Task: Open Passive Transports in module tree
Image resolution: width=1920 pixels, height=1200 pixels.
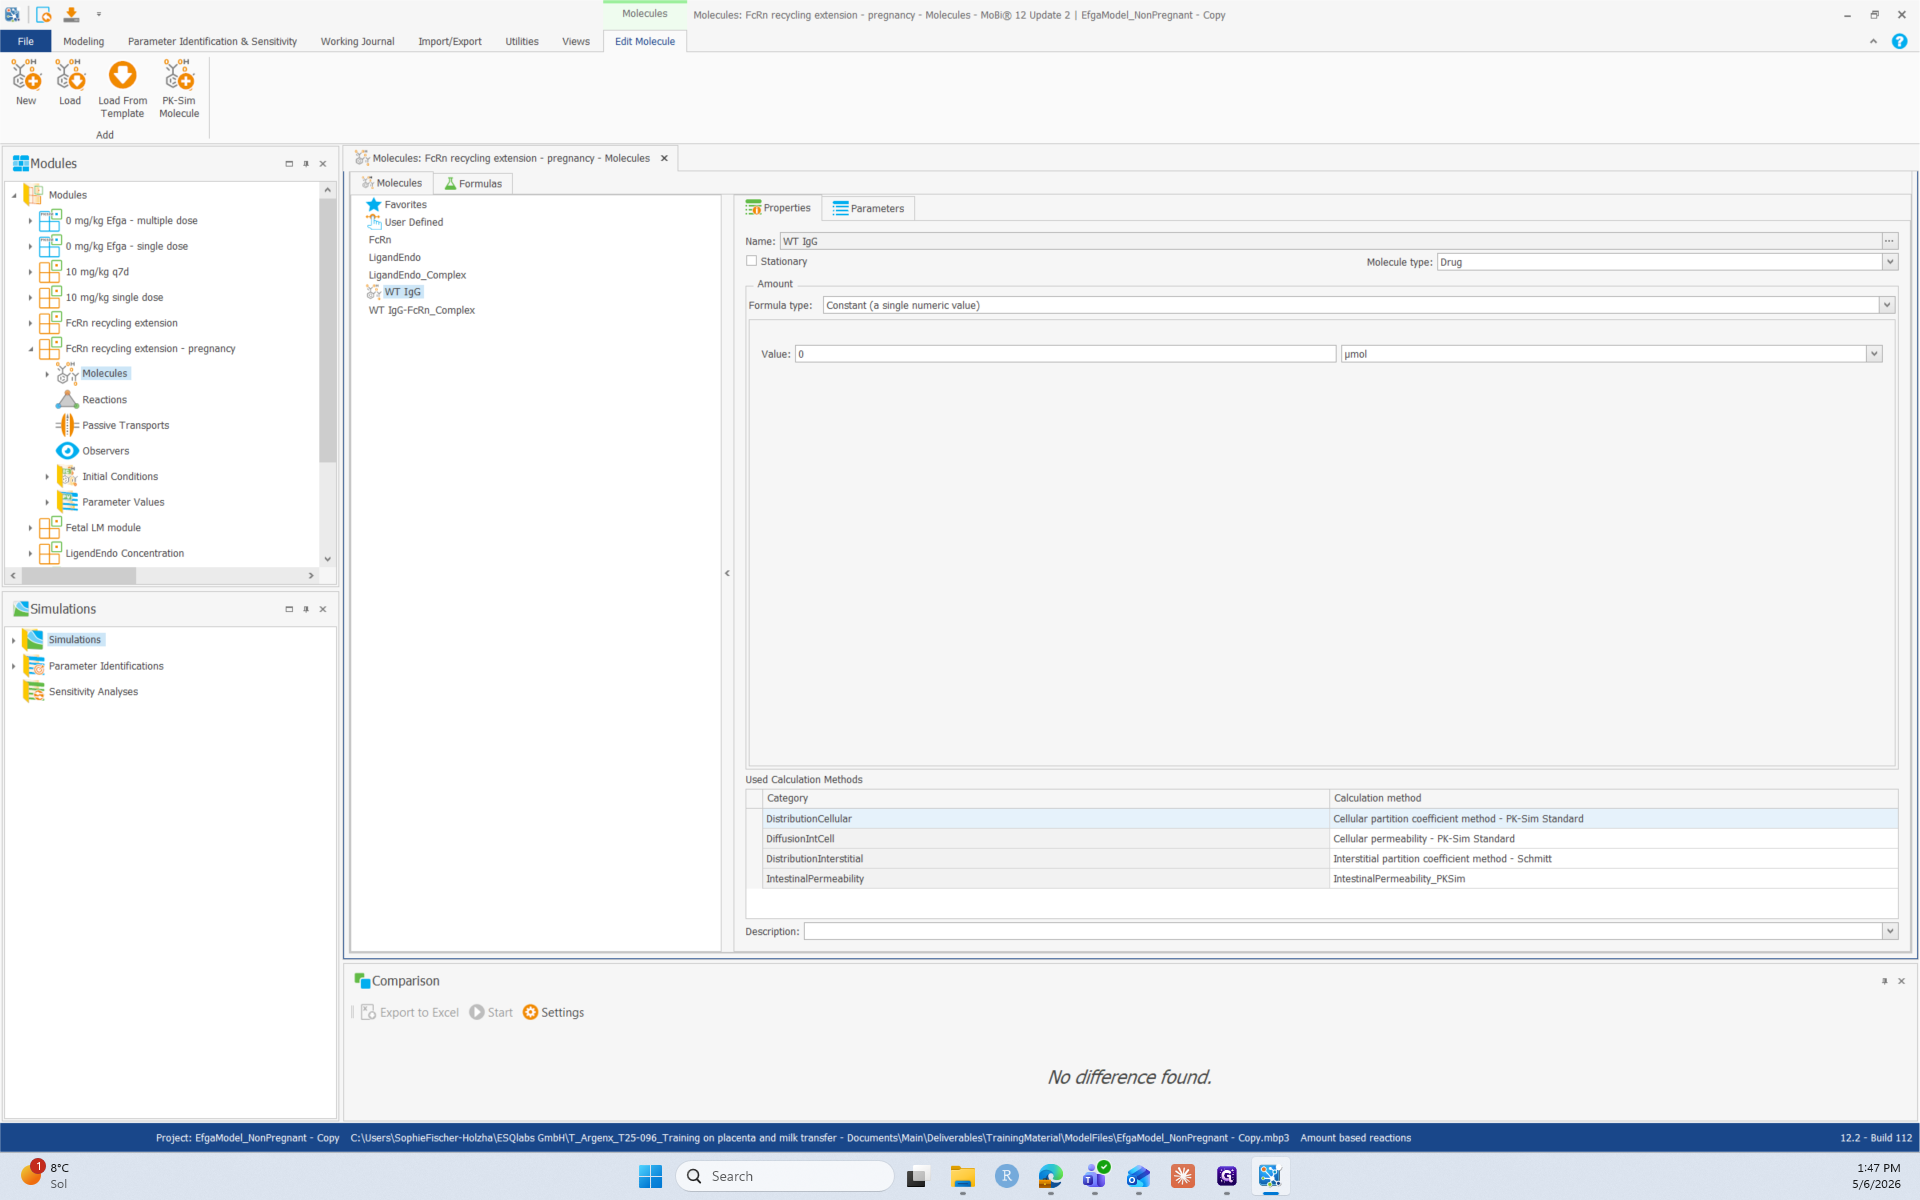Action: (x=125, y=425)
